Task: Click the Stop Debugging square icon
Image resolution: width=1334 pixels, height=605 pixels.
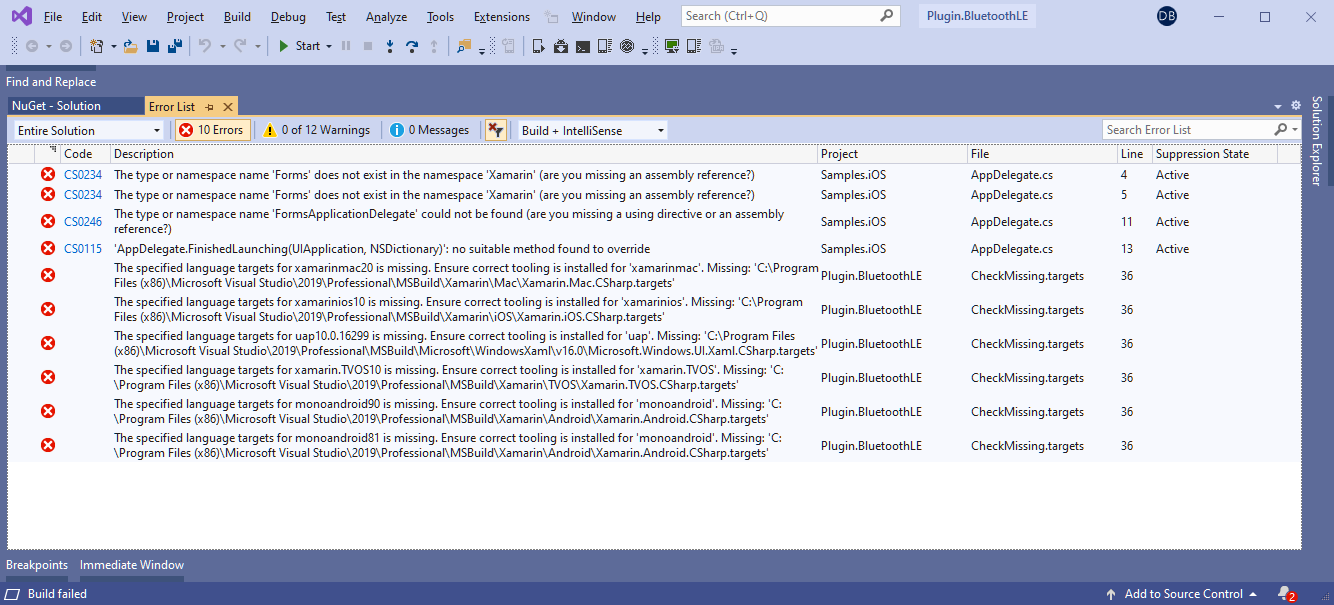Action: click(x=368, y=46)
